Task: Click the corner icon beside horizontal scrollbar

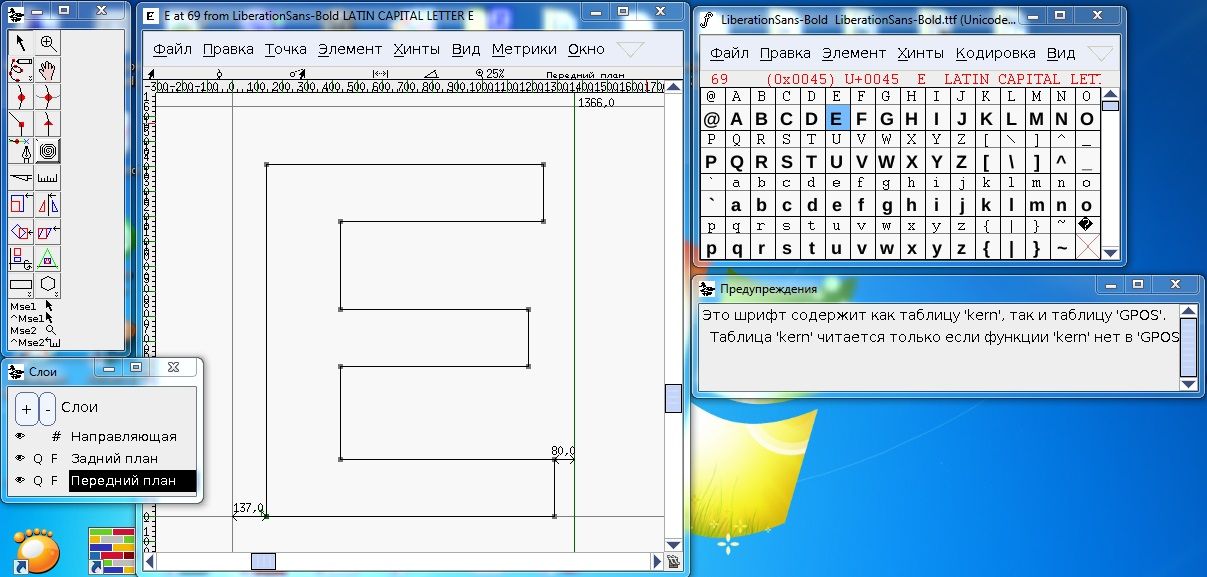Action: 674,561
